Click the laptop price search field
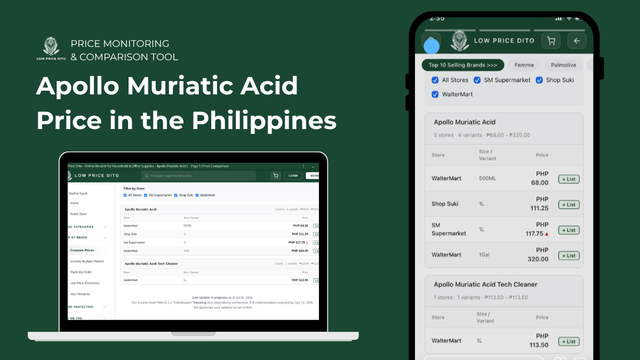 [198, 176]
